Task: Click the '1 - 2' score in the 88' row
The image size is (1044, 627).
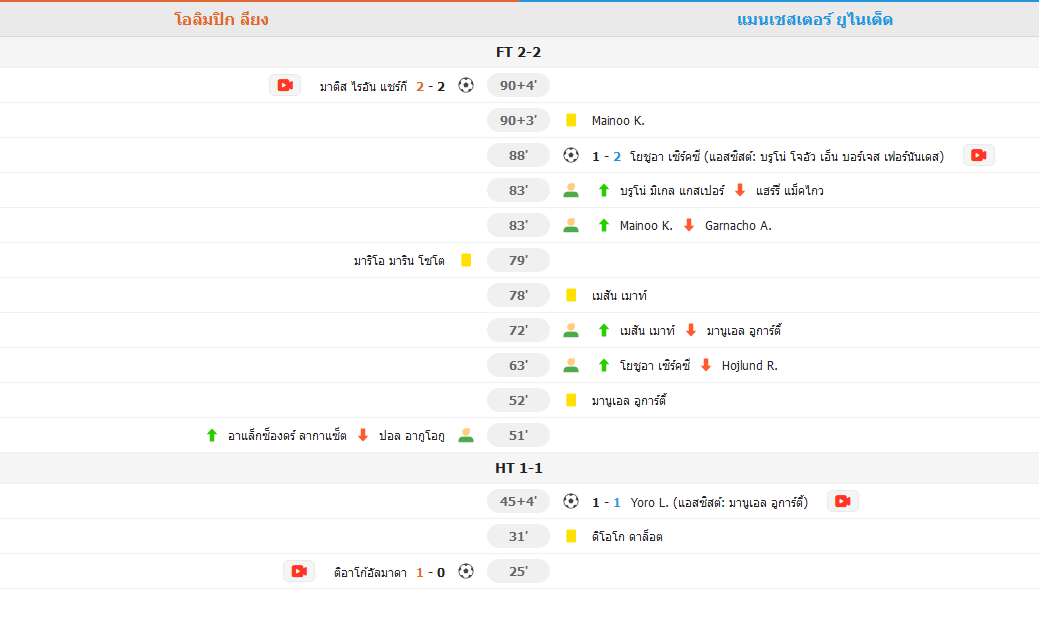Action: tap(606, 156)
